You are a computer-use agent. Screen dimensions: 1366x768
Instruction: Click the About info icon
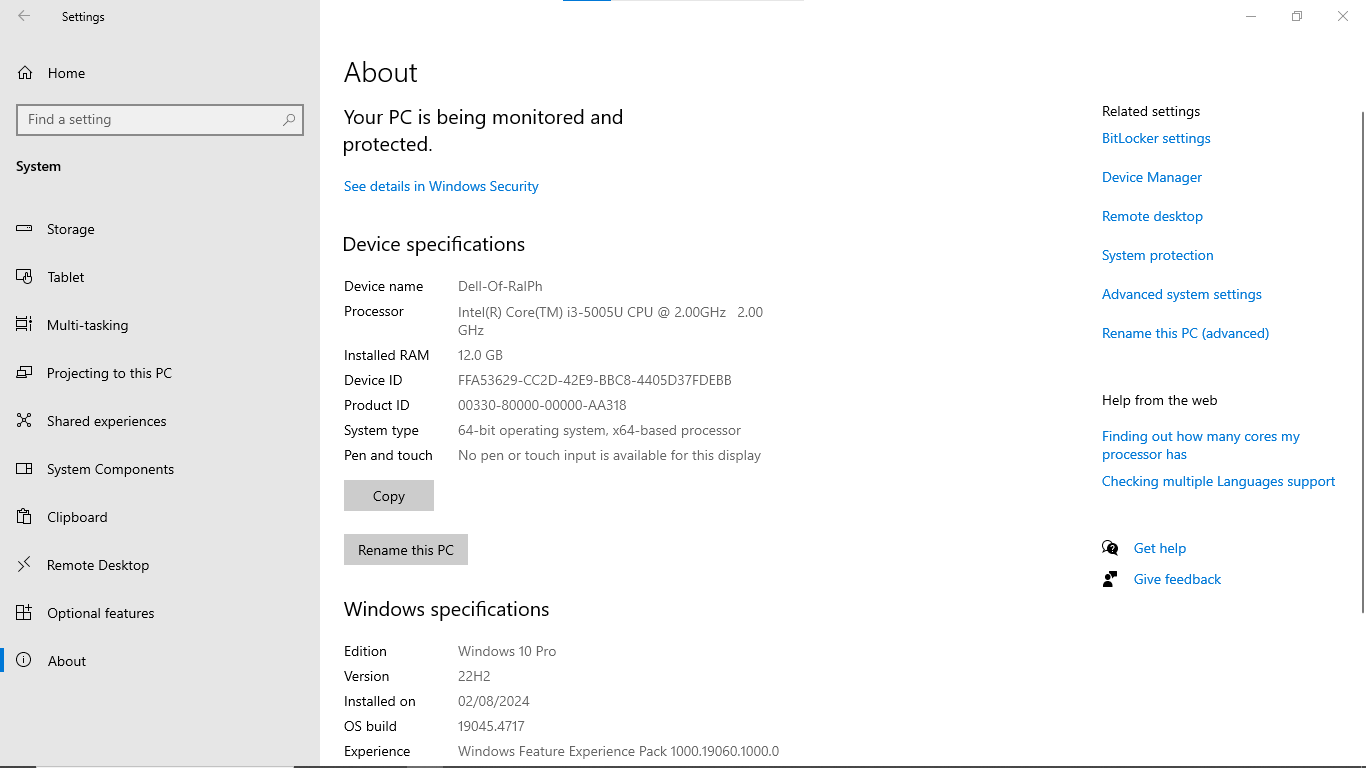click(x=25, y=661)
